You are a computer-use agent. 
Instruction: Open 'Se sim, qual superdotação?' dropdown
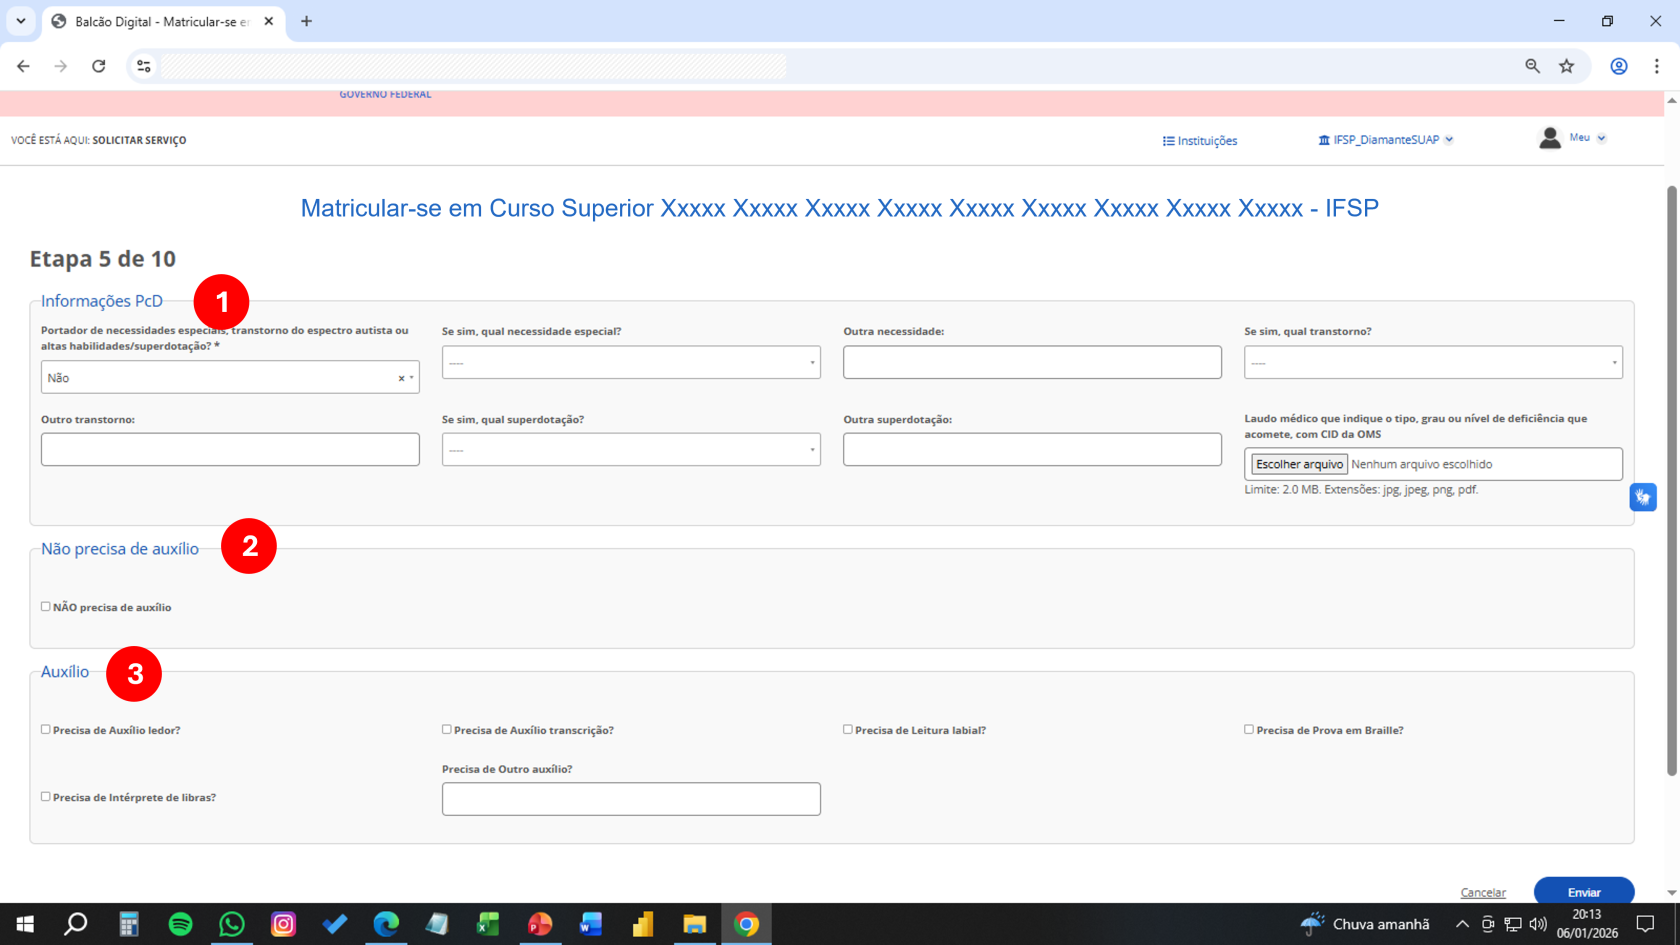coord(631,450)
